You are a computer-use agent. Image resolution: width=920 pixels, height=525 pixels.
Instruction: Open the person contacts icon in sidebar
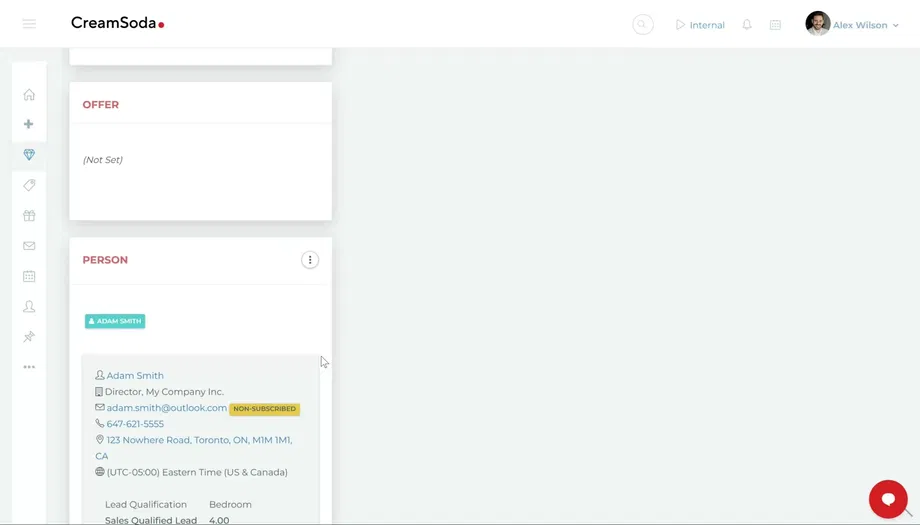29,306
